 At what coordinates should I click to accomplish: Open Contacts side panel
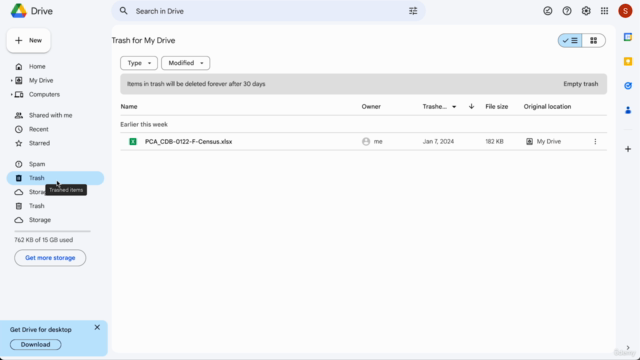[x=628, y=110]
